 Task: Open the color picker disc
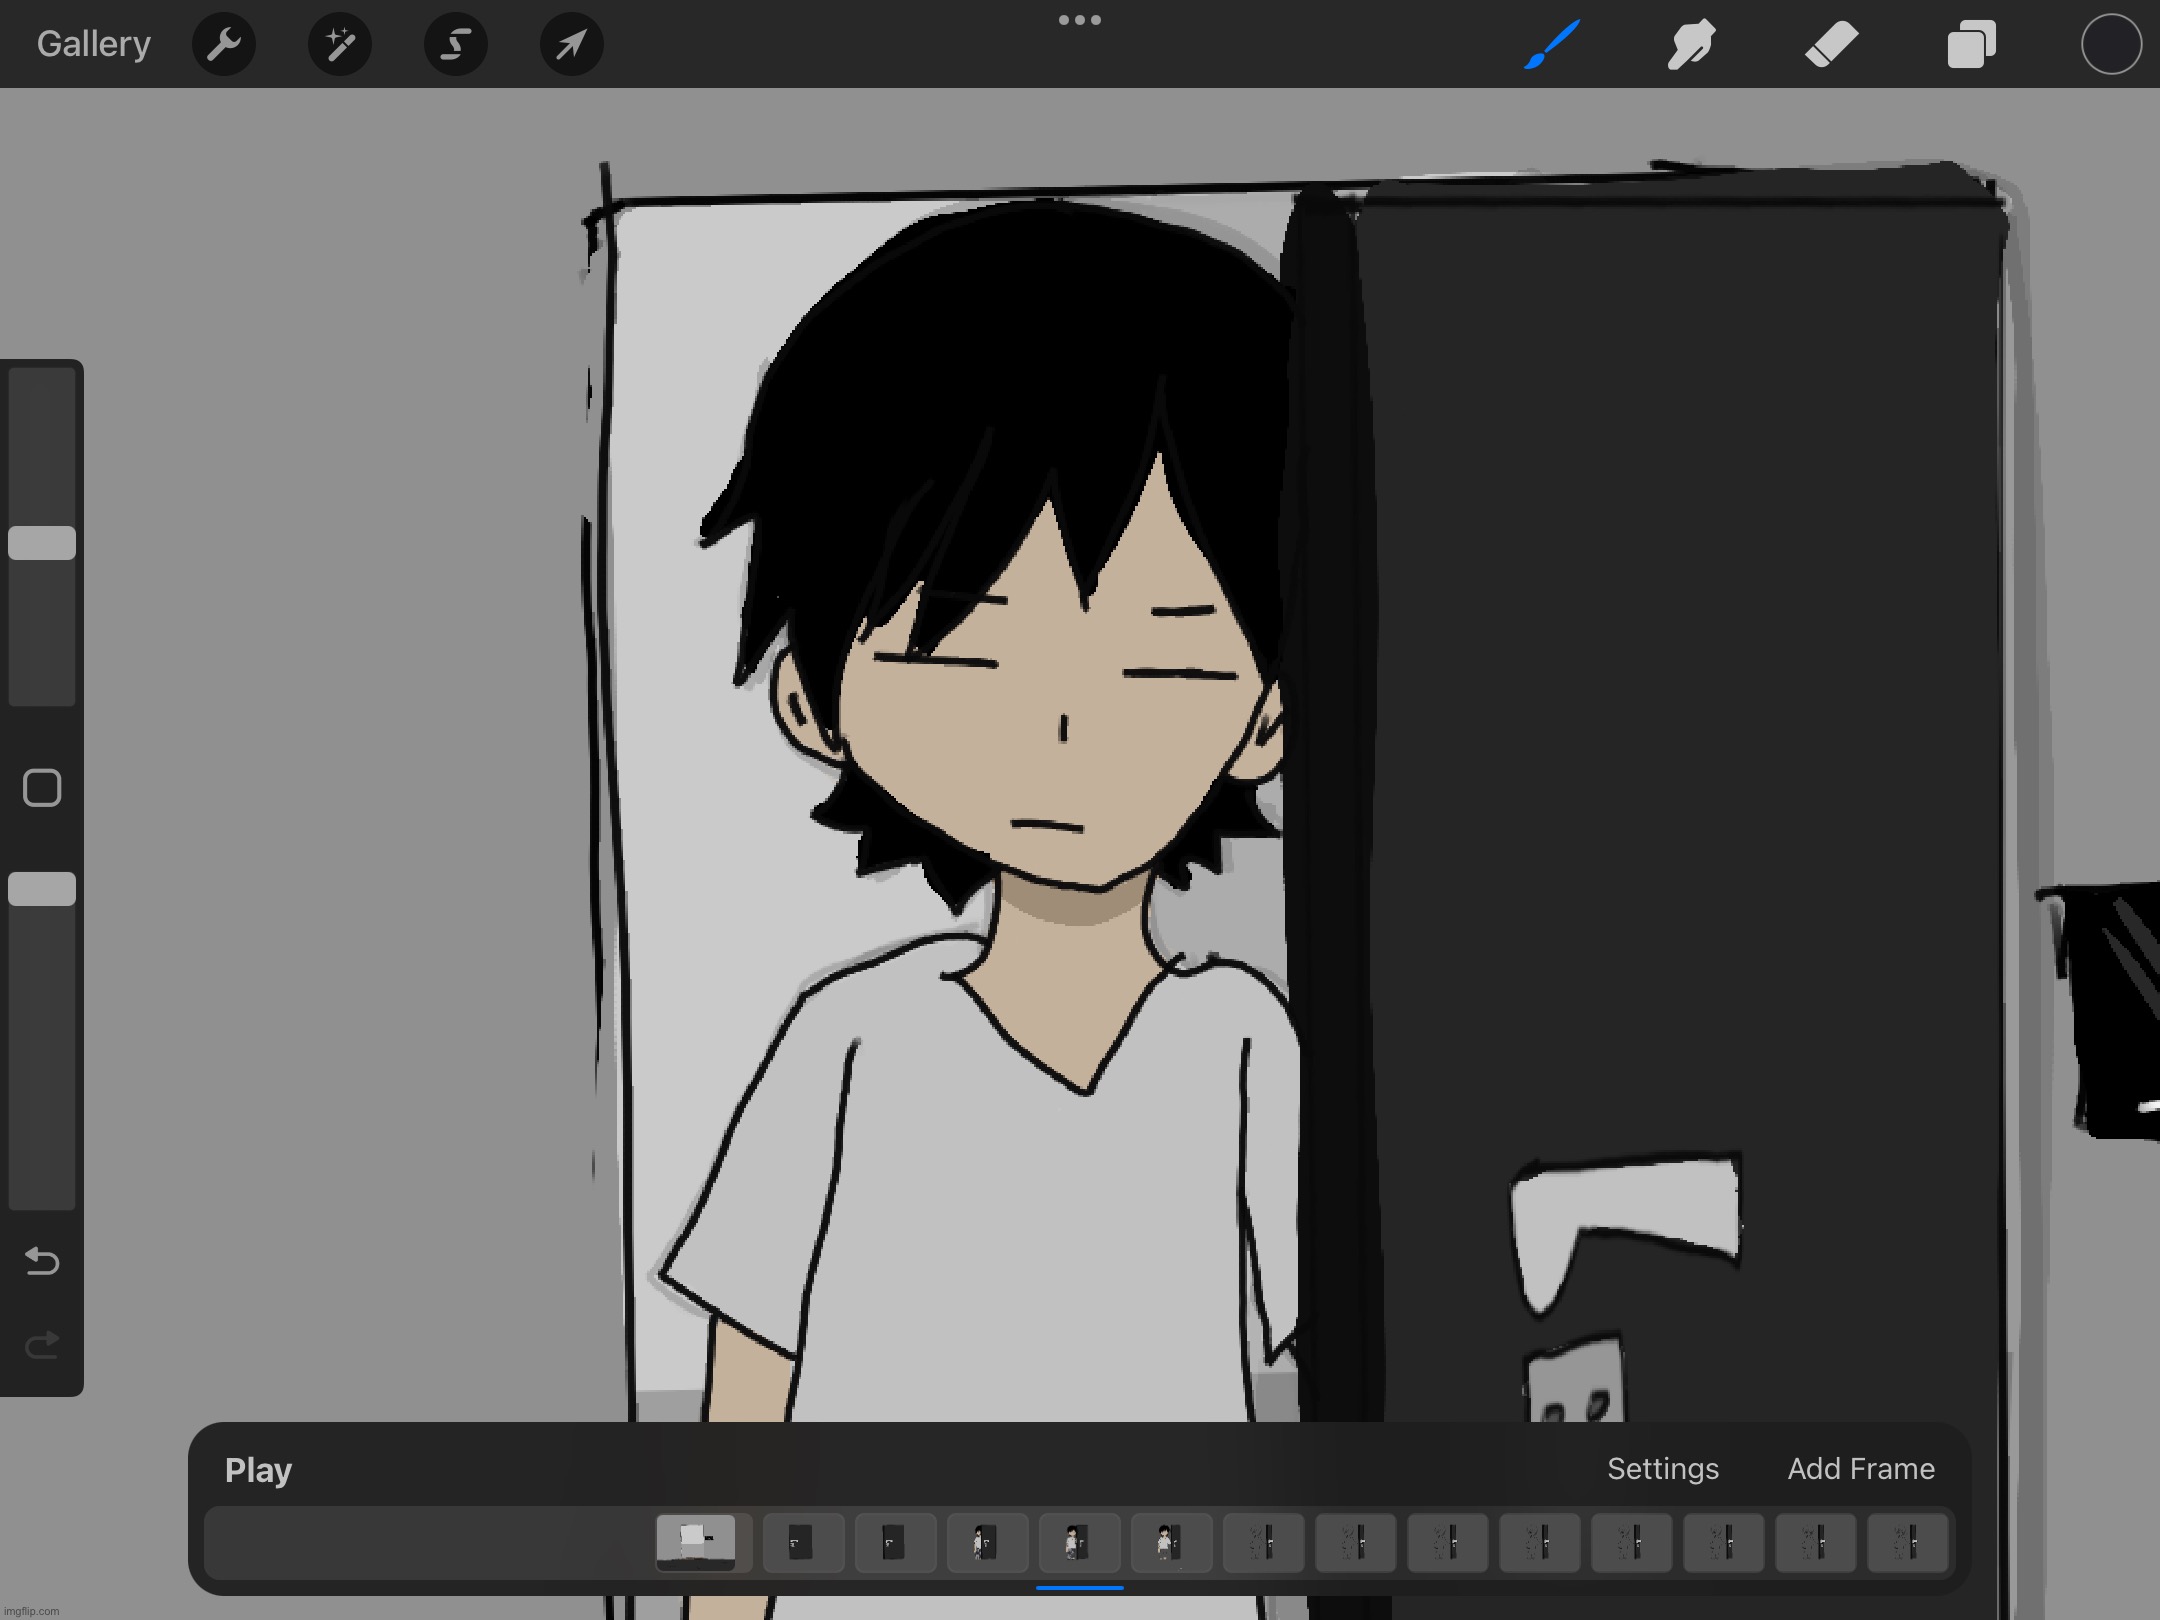click(x=2110, y=44)
